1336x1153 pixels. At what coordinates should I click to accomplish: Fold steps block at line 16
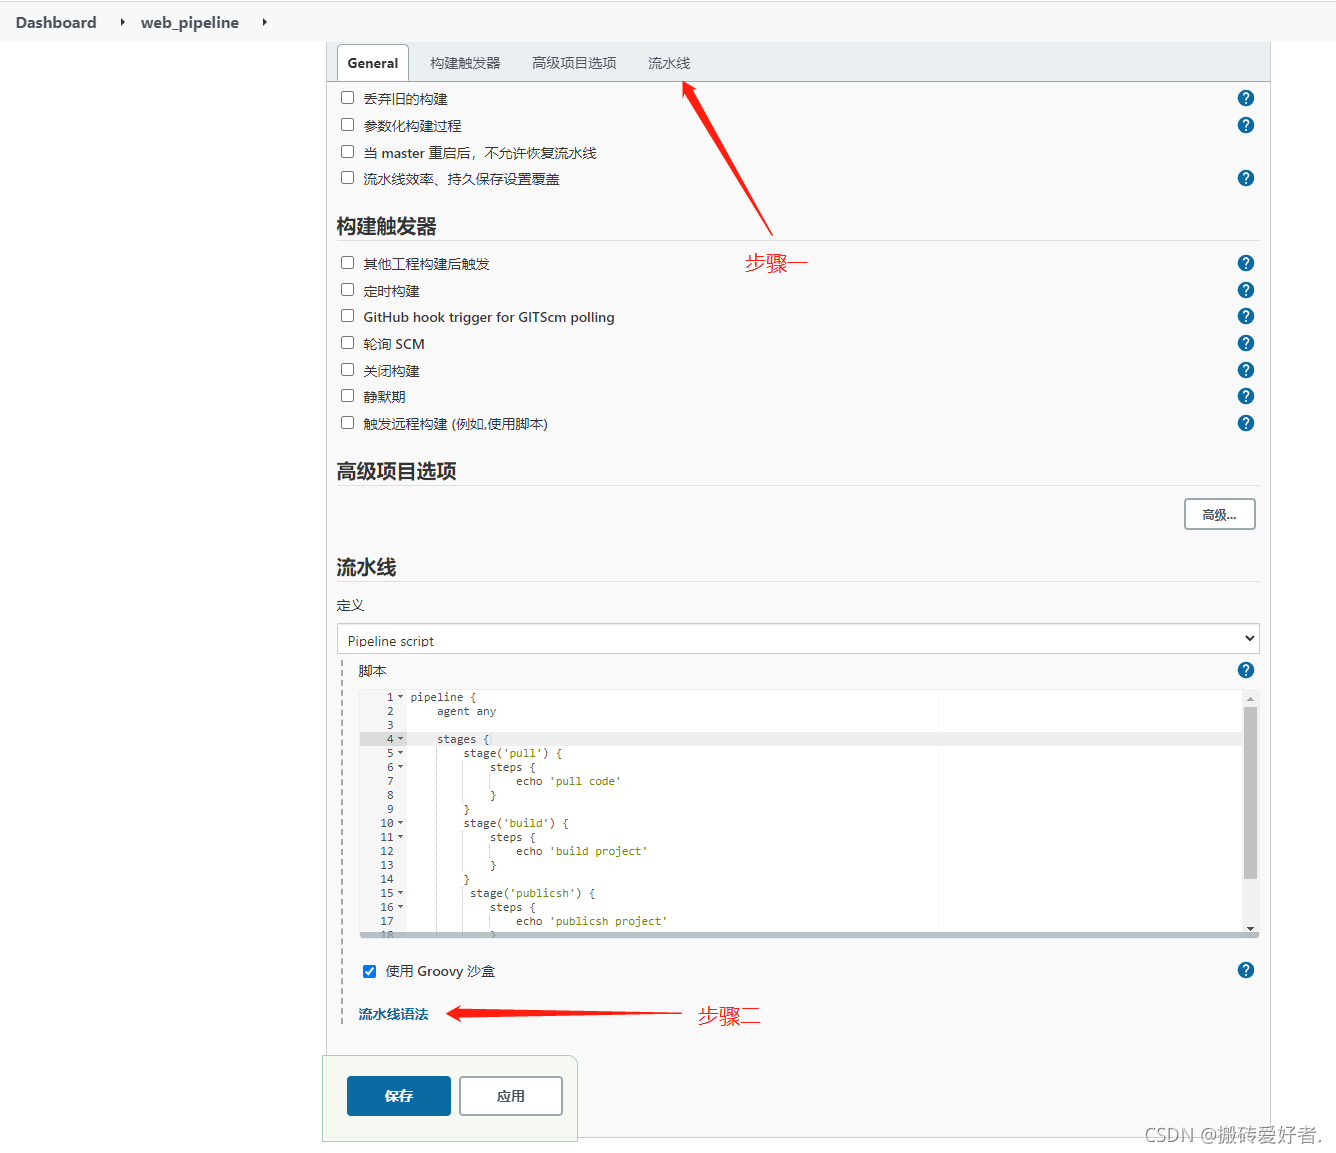pyautogui.click(x=401, y=907)
